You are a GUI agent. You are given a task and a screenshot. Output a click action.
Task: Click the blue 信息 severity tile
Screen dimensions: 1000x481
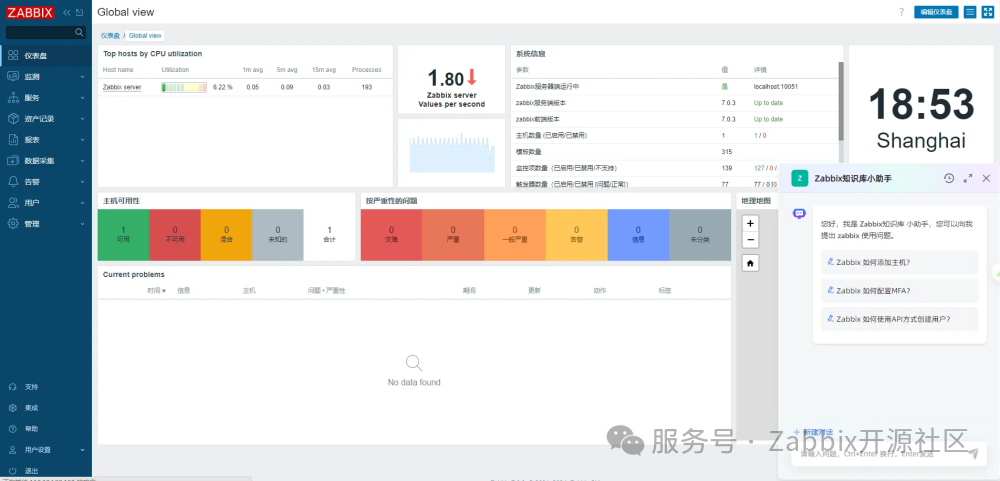click(638, 235)
